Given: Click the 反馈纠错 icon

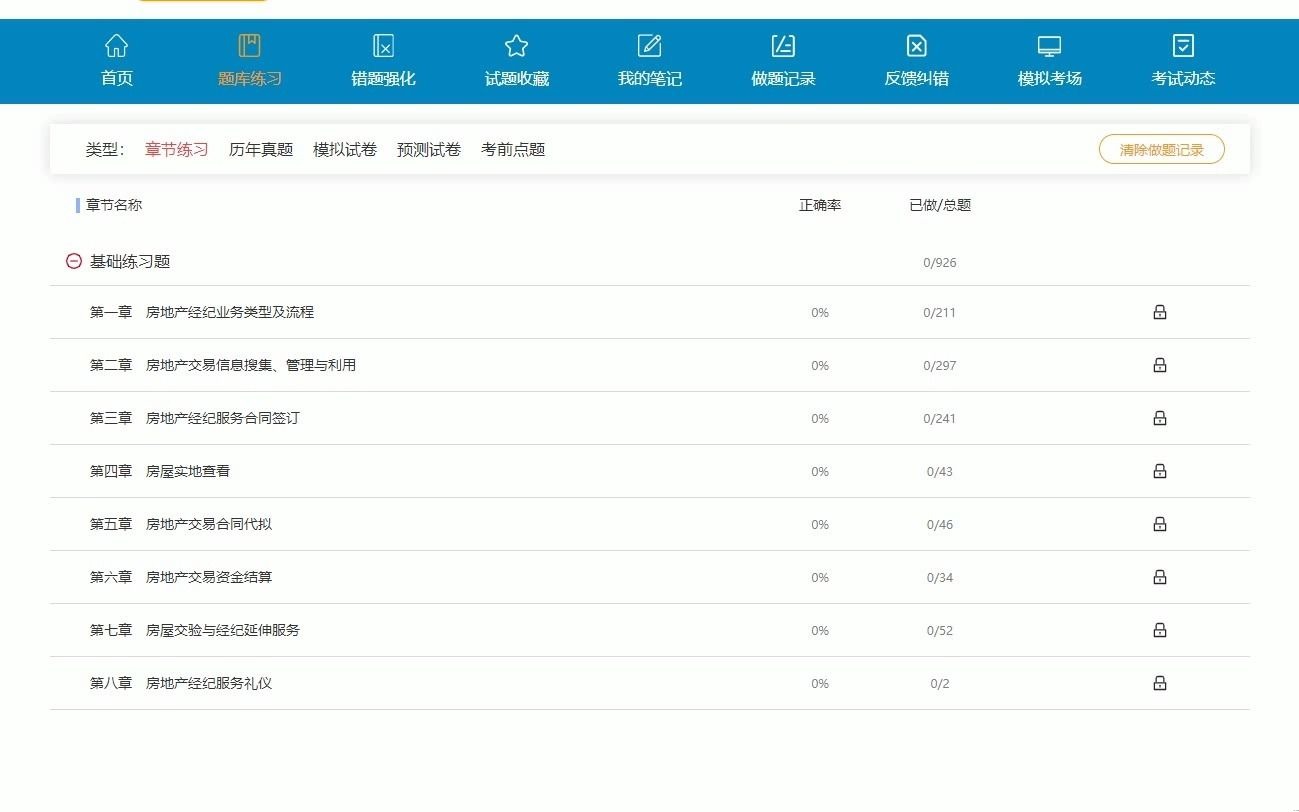Looking at the screenshot, I should (916, 45).
